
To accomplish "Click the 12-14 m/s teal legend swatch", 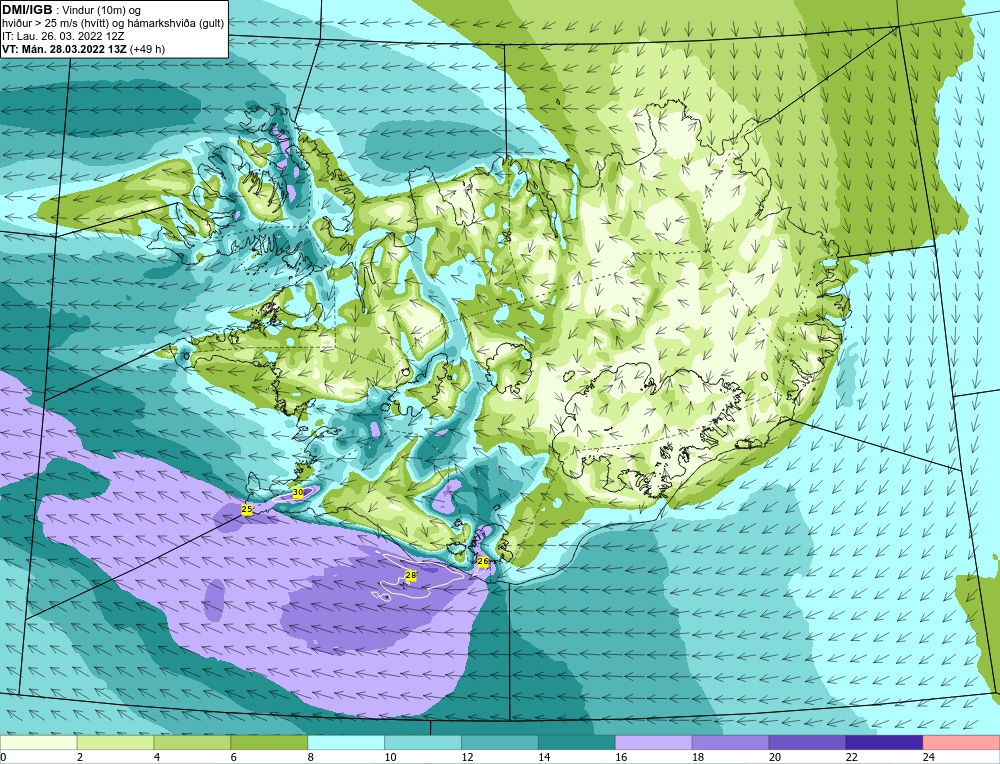I will click(x=500, y=742).
